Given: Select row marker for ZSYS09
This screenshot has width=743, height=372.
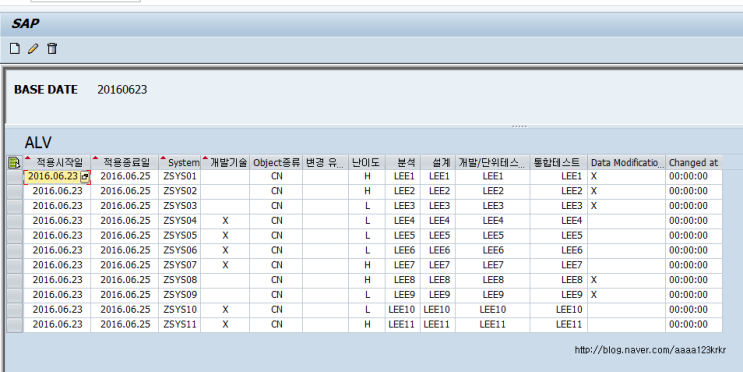Looking at the screenshot, I should pos(15,295).
